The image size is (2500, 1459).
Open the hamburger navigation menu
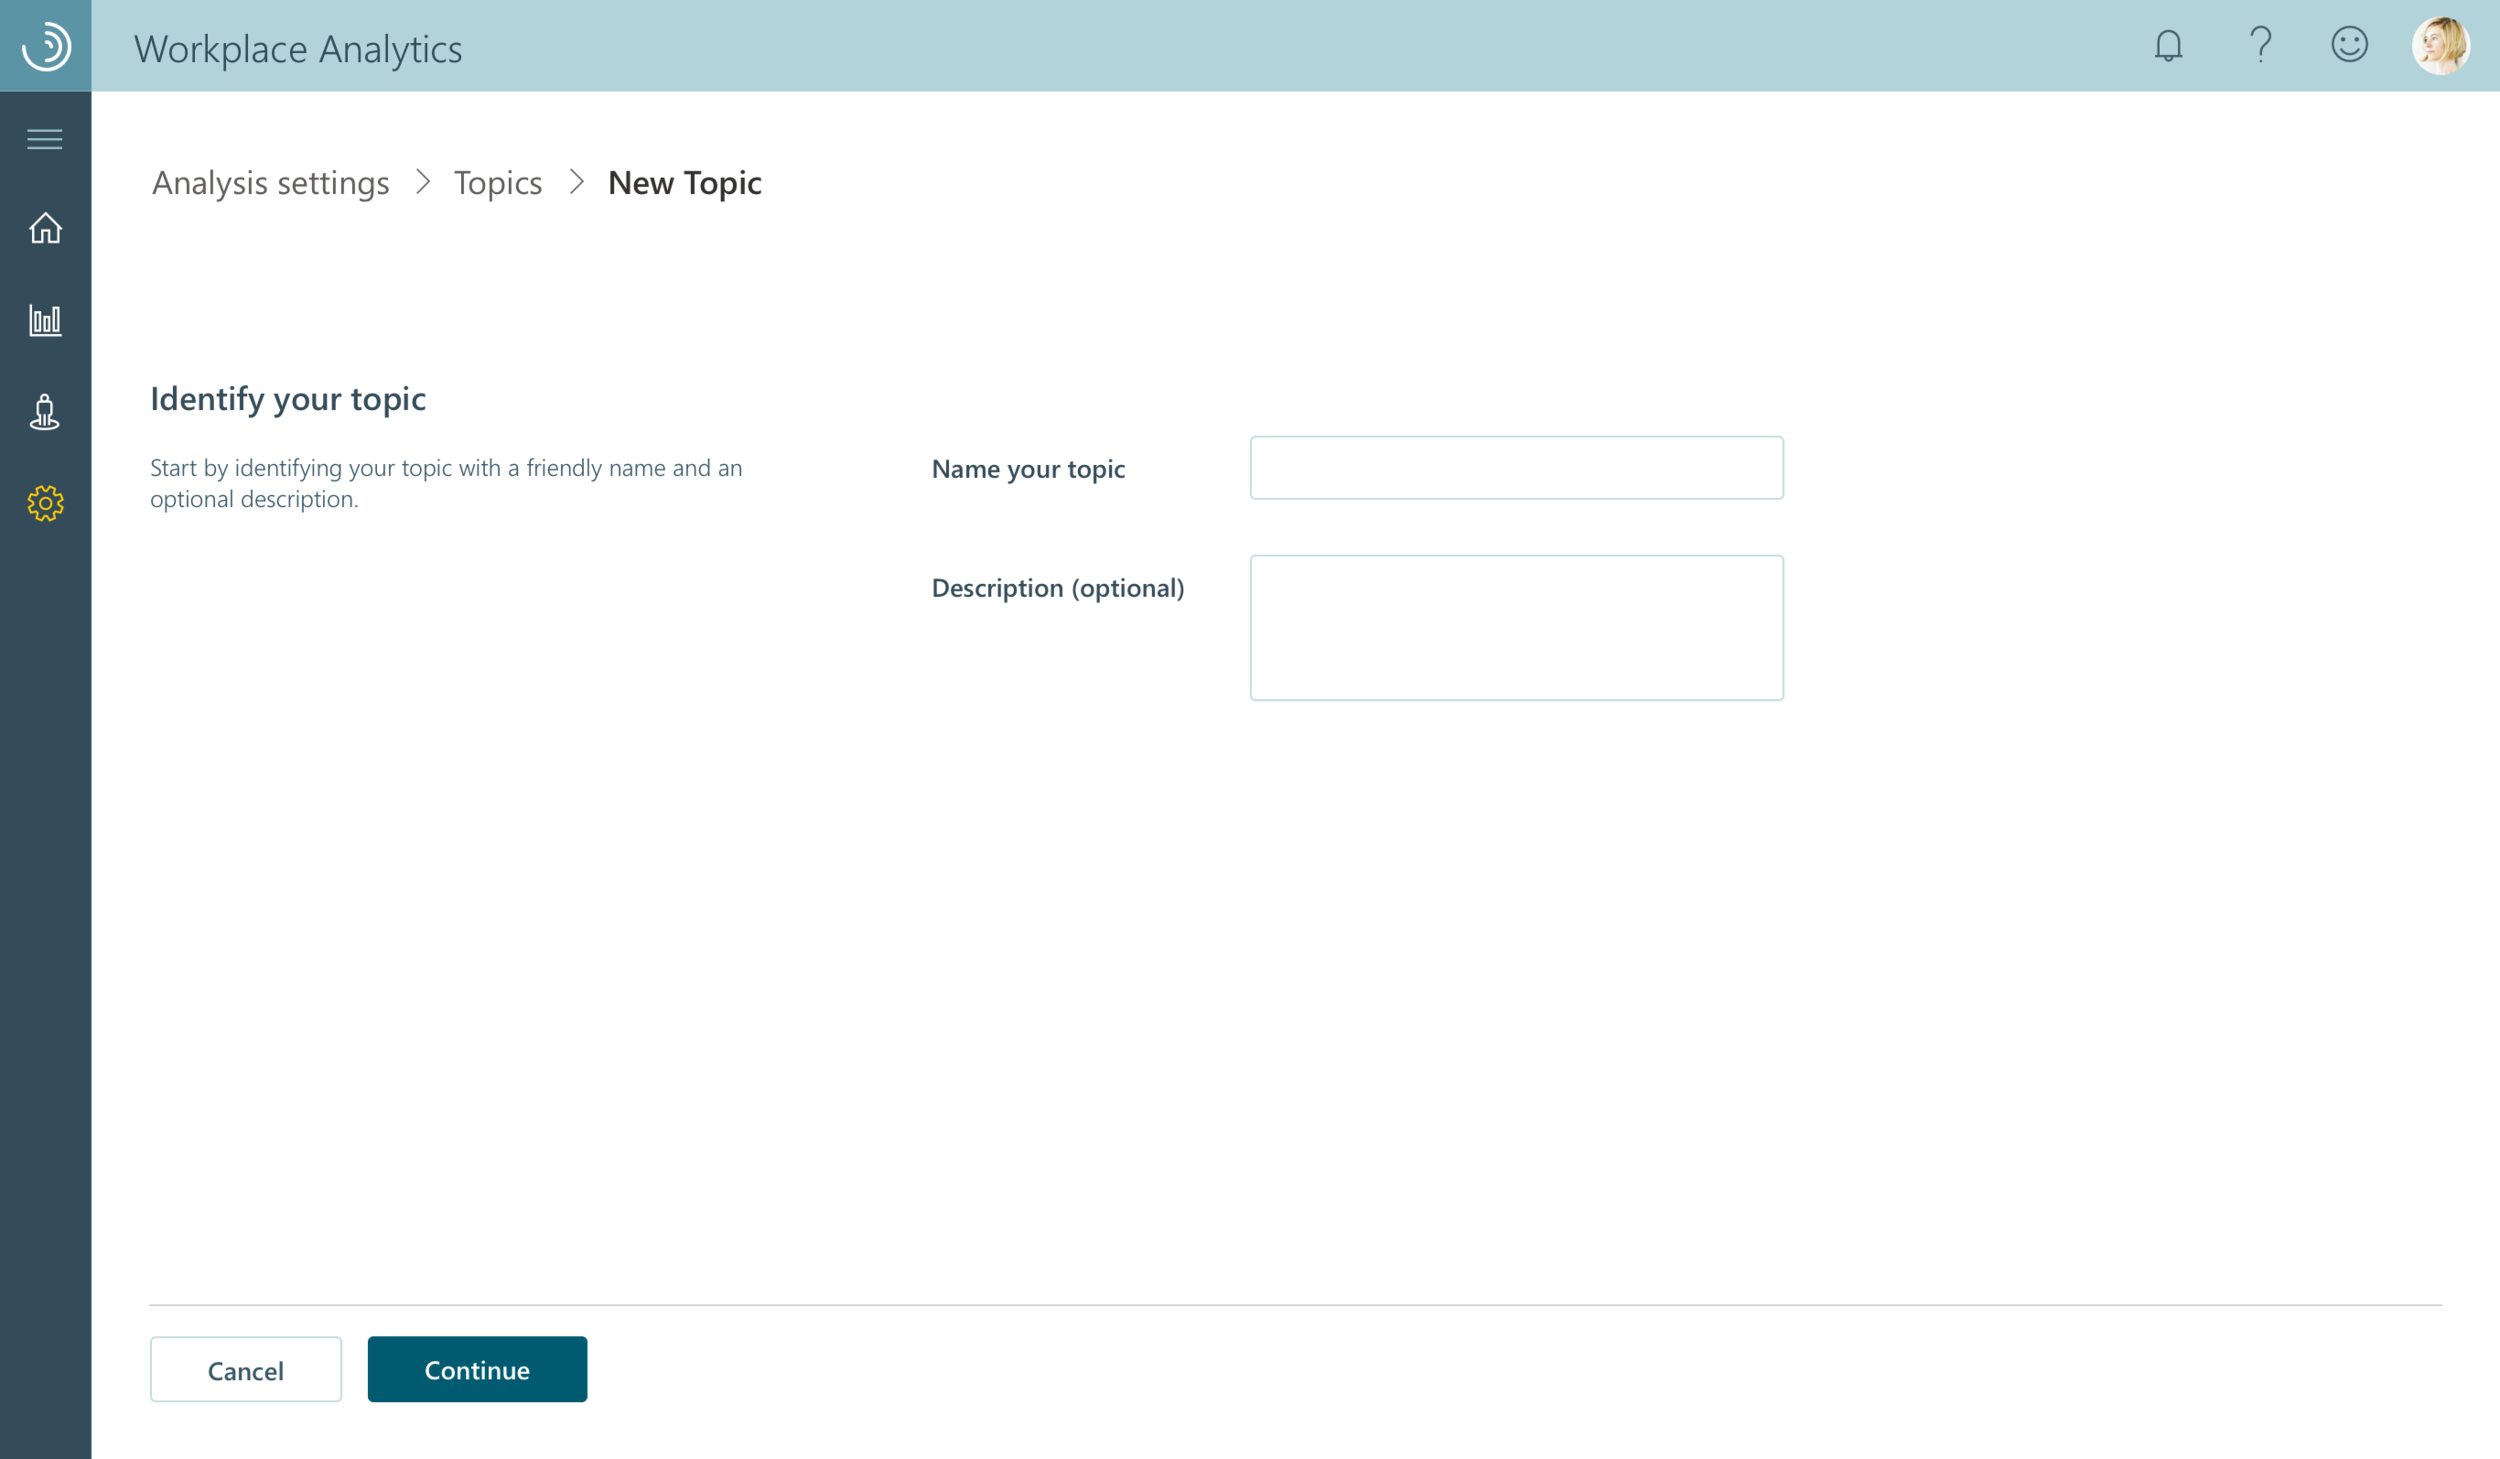[45, 139]
